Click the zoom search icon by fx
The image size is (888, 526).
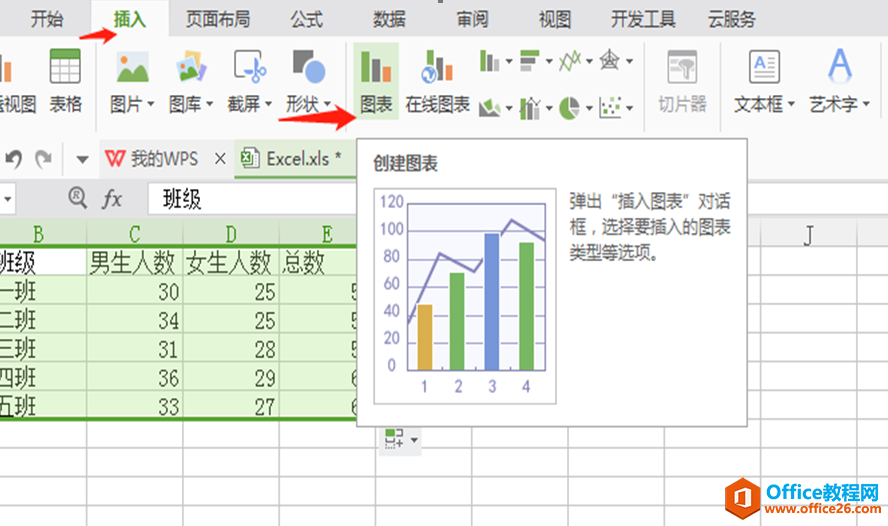(78, 198)
